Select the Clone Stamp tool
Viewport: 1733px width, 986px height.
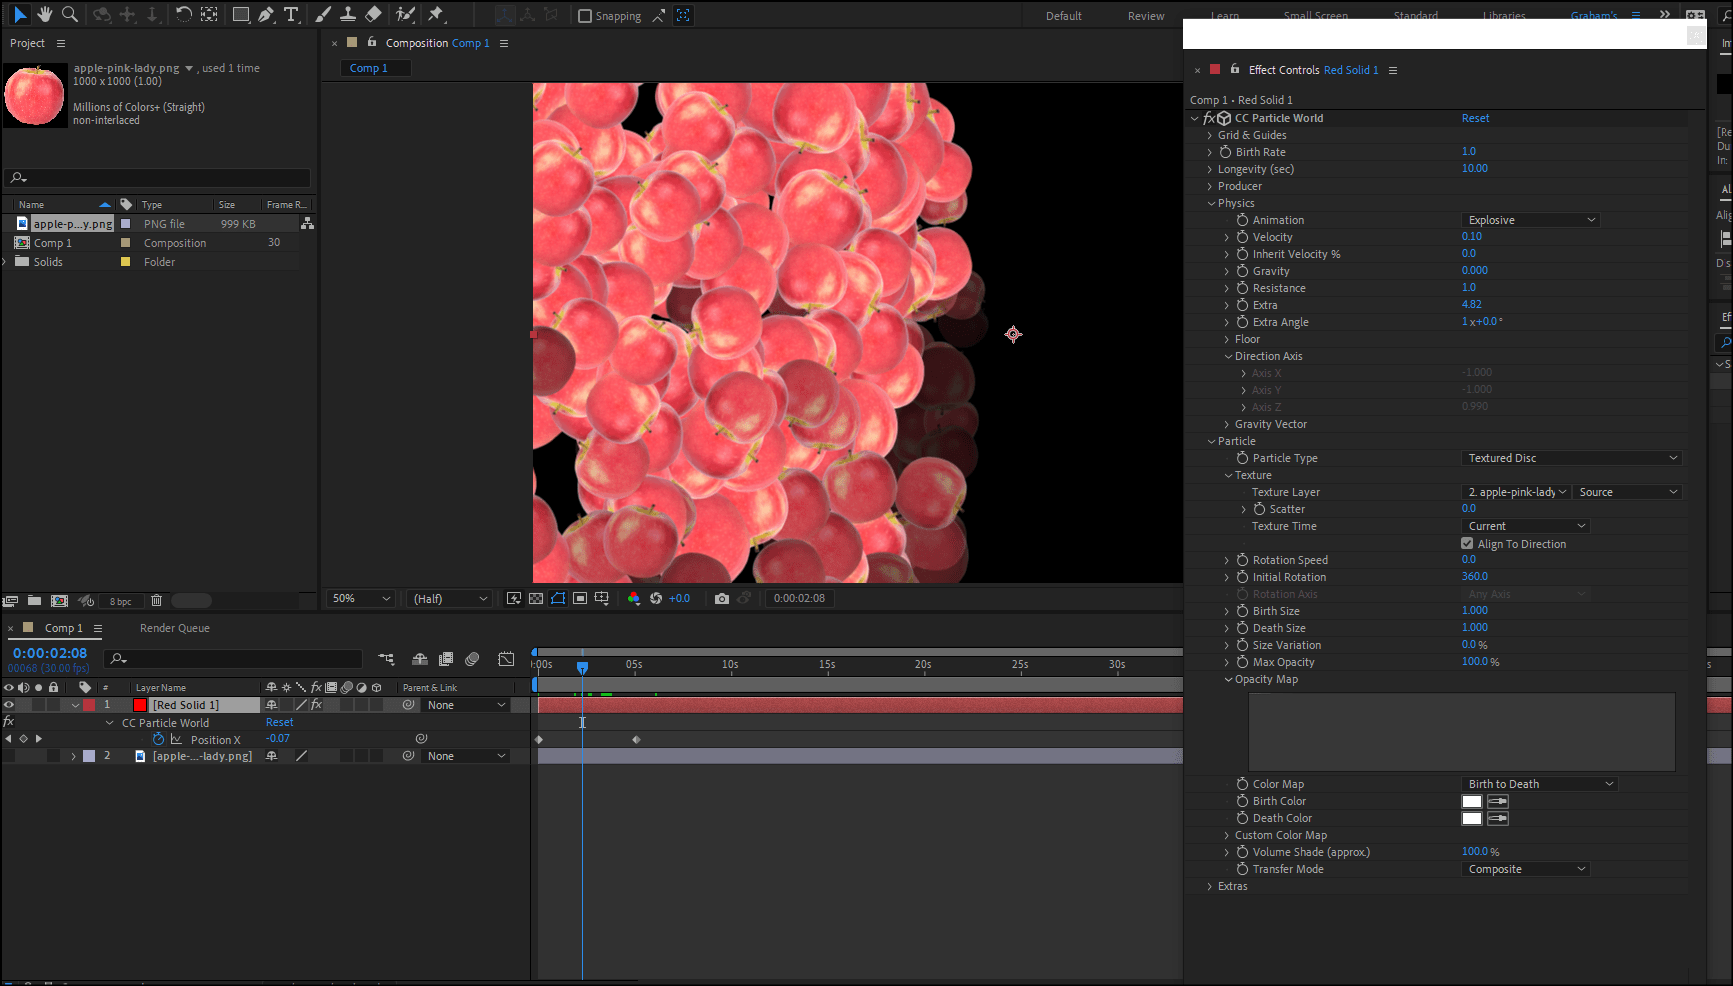coord(347,14)
